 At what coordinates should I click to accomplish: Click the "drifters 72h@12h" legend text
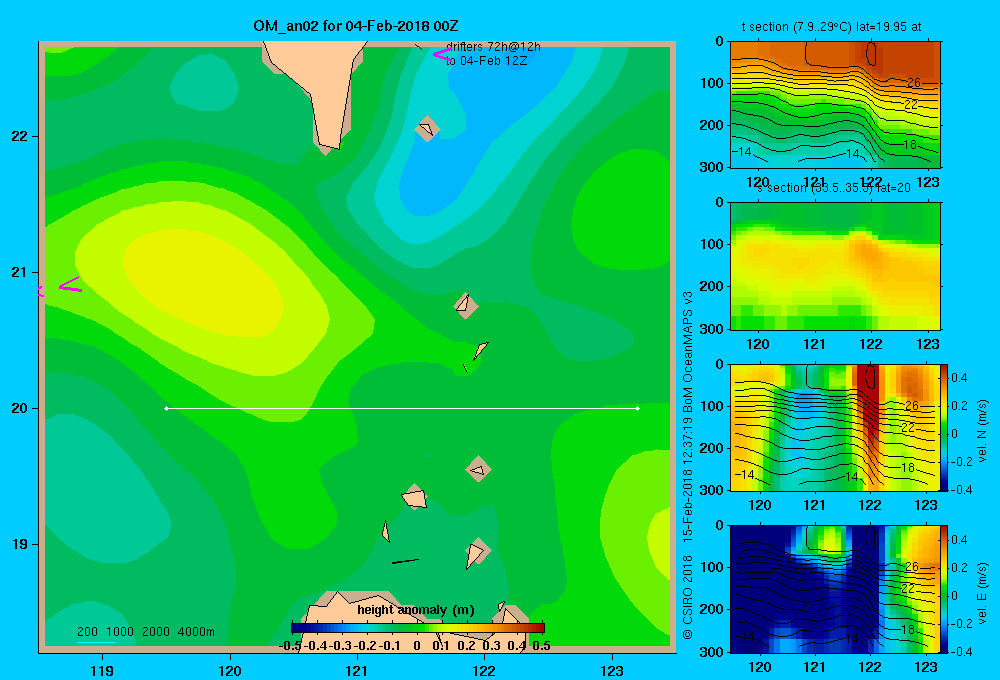point(493,47)
